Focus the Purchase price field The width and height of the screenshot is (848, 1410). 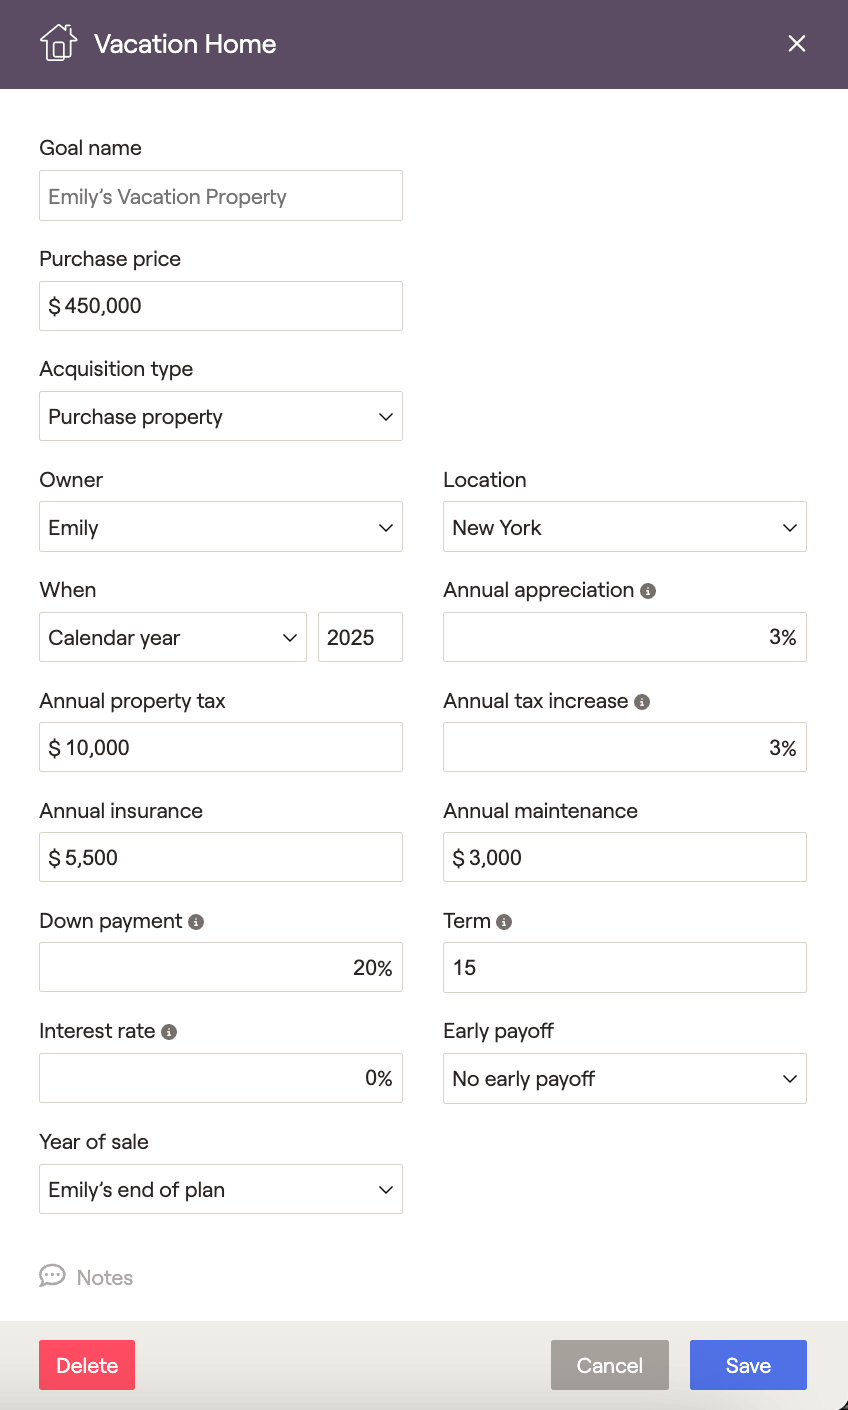[220, 306]
